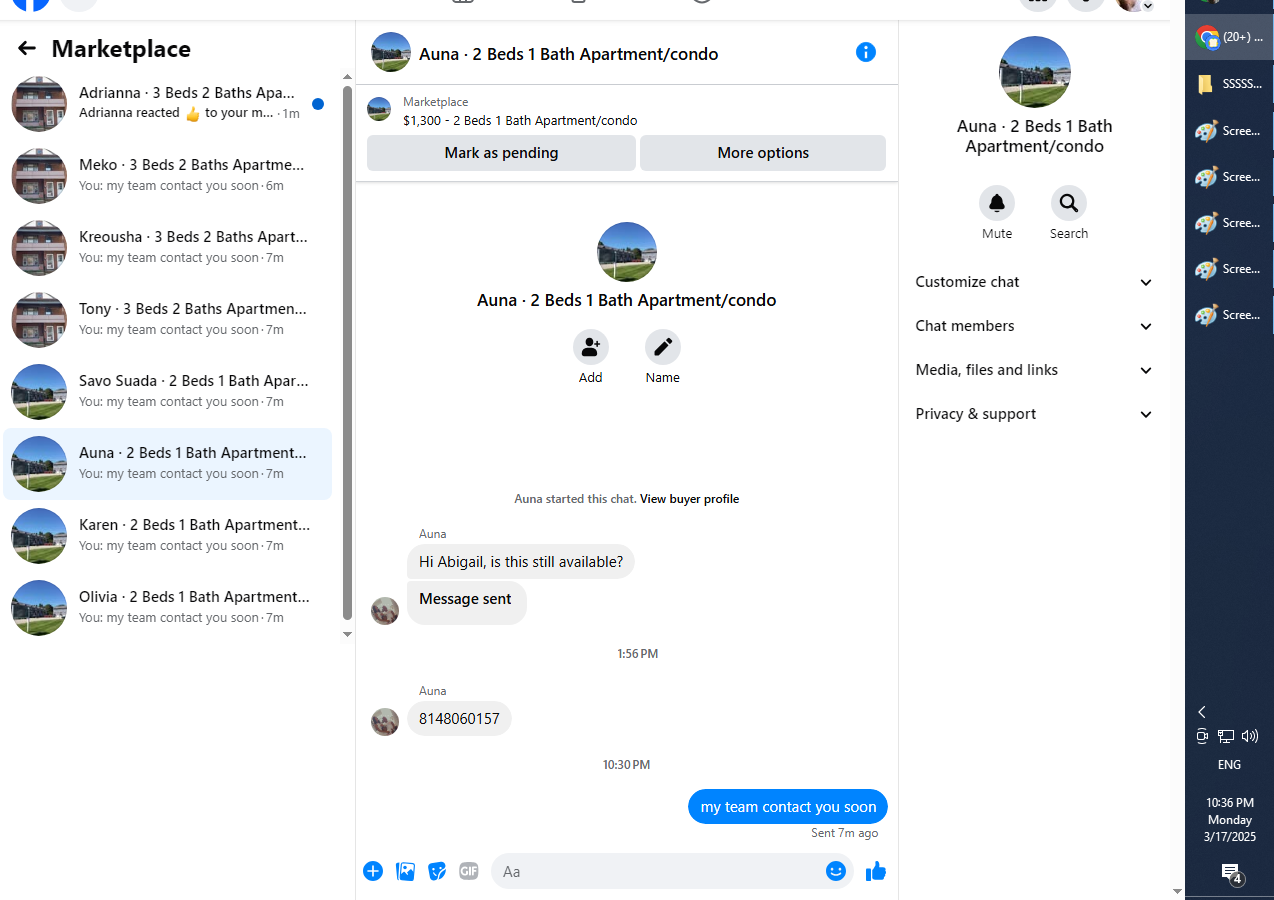Open Chrome from the taskbar

pos(1229,38)
